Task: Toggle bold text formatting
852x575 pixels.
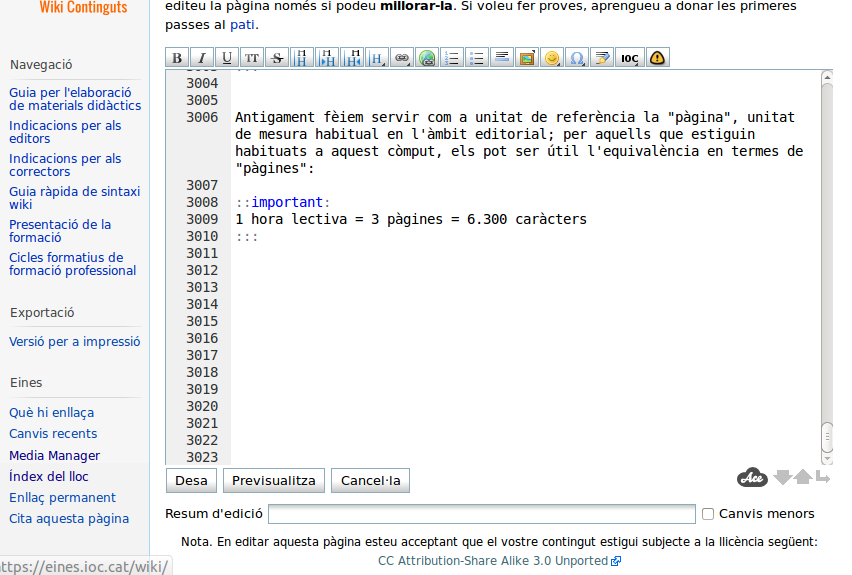Action: click(177, 58)
